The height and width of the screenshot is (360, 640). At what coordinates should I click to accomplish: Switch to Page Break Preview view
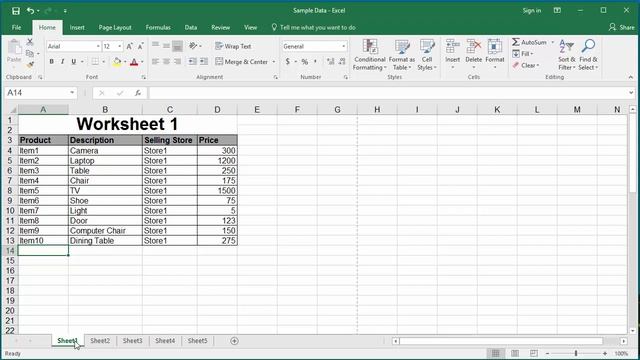(x=533, y=353)
